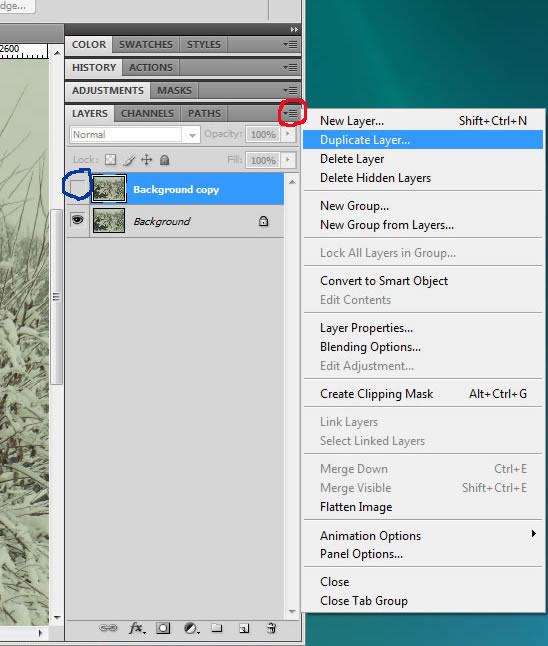548x646 pixels.
Task: Select the Color tab
Action: tap(89, 44)
